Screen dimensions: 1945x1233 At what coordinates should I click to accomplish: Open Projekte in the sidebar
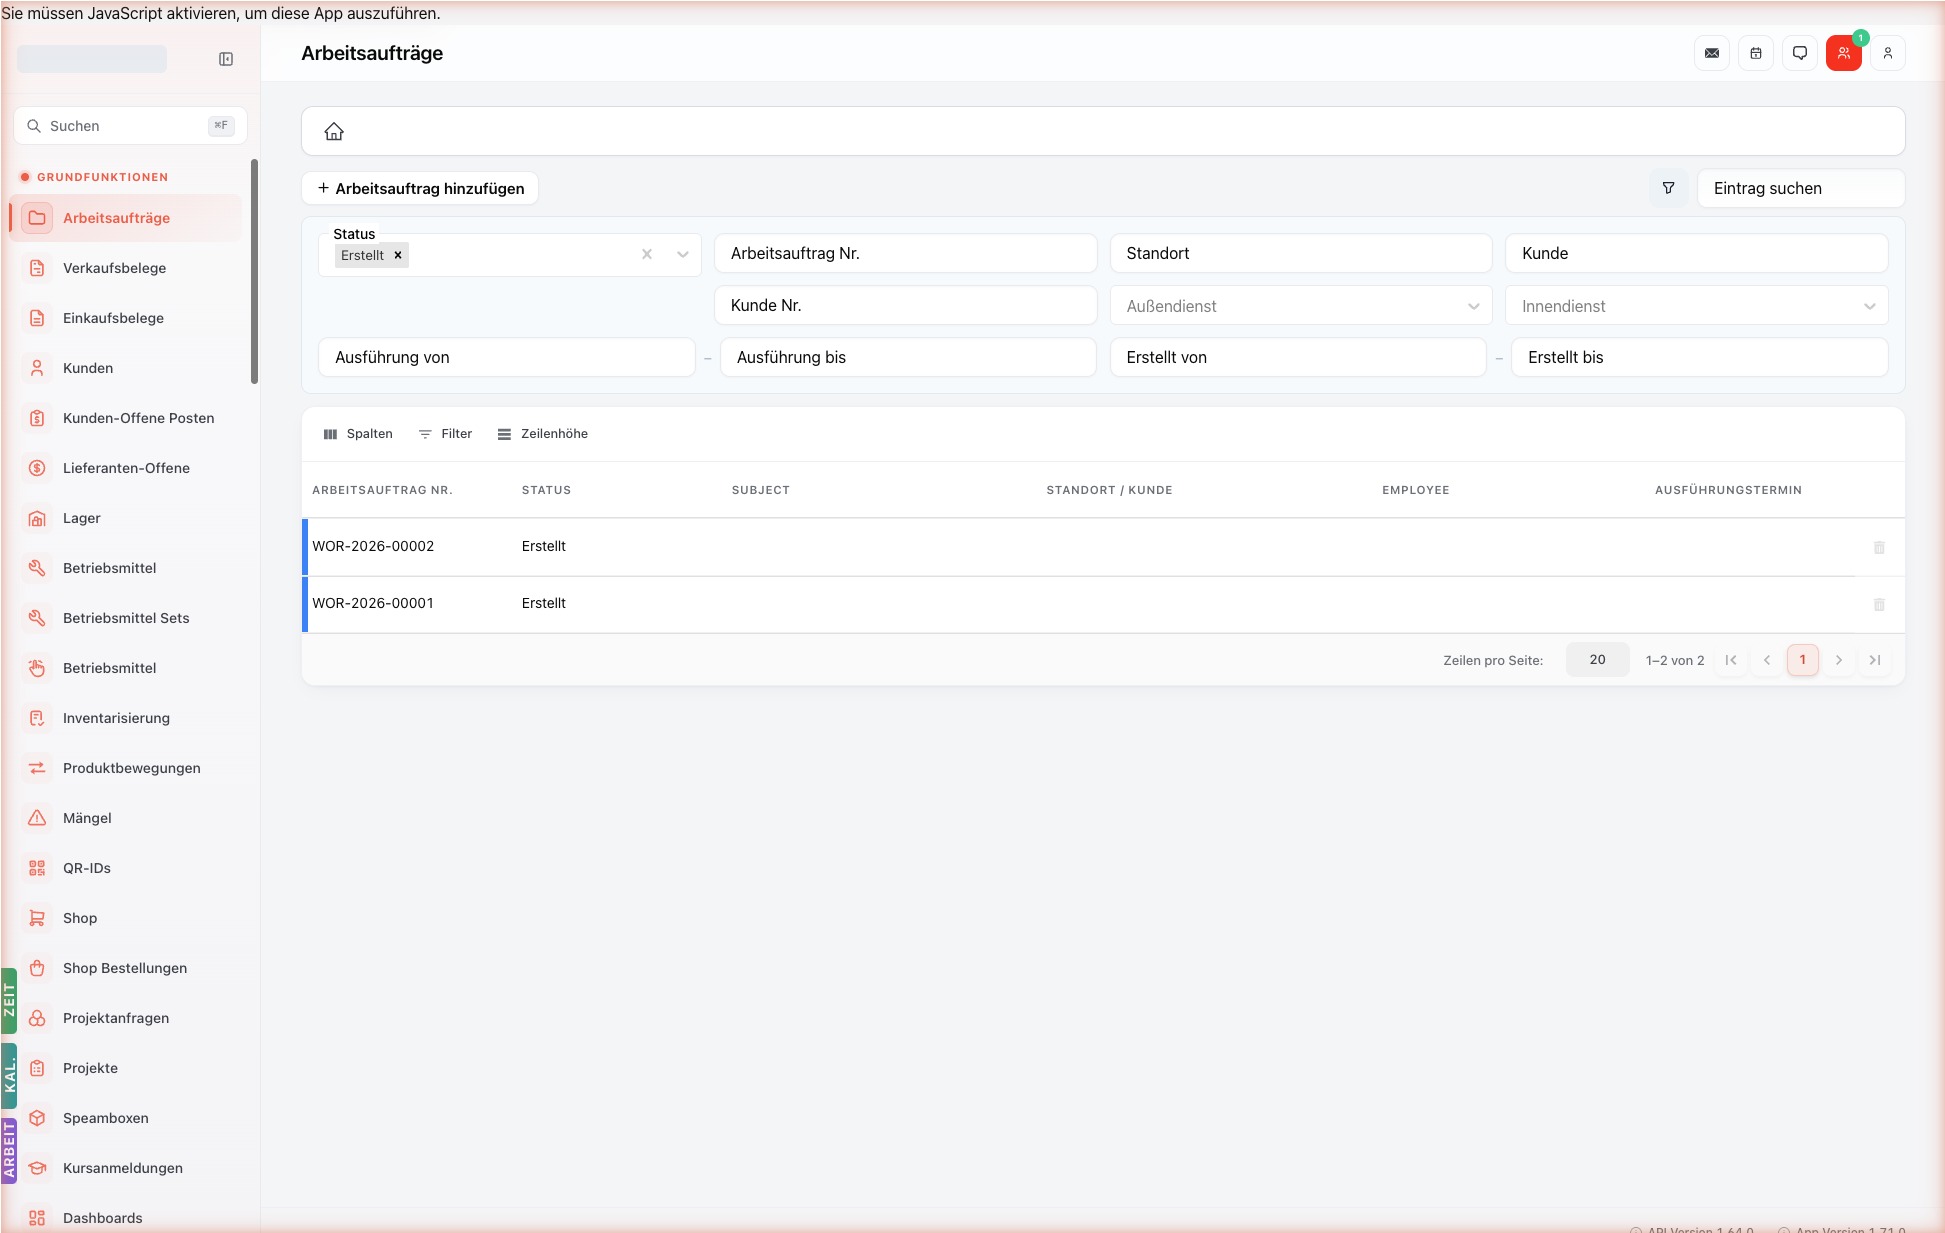click(126, 1068)
